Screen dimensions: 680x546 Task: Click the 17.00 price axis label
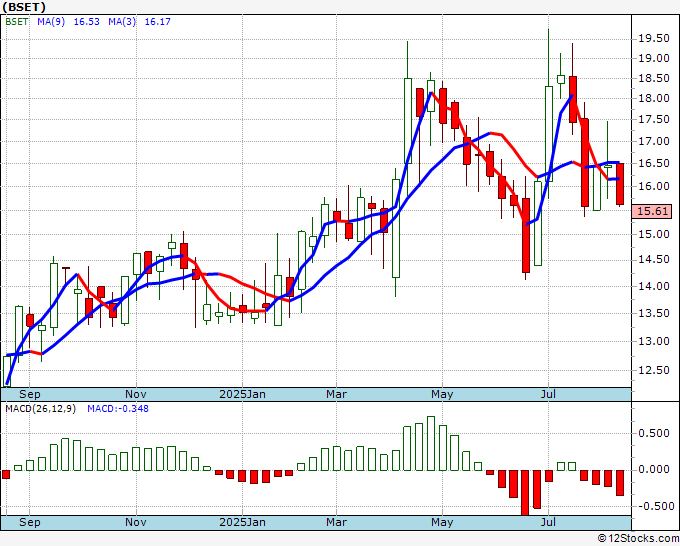tap(654, 141)
